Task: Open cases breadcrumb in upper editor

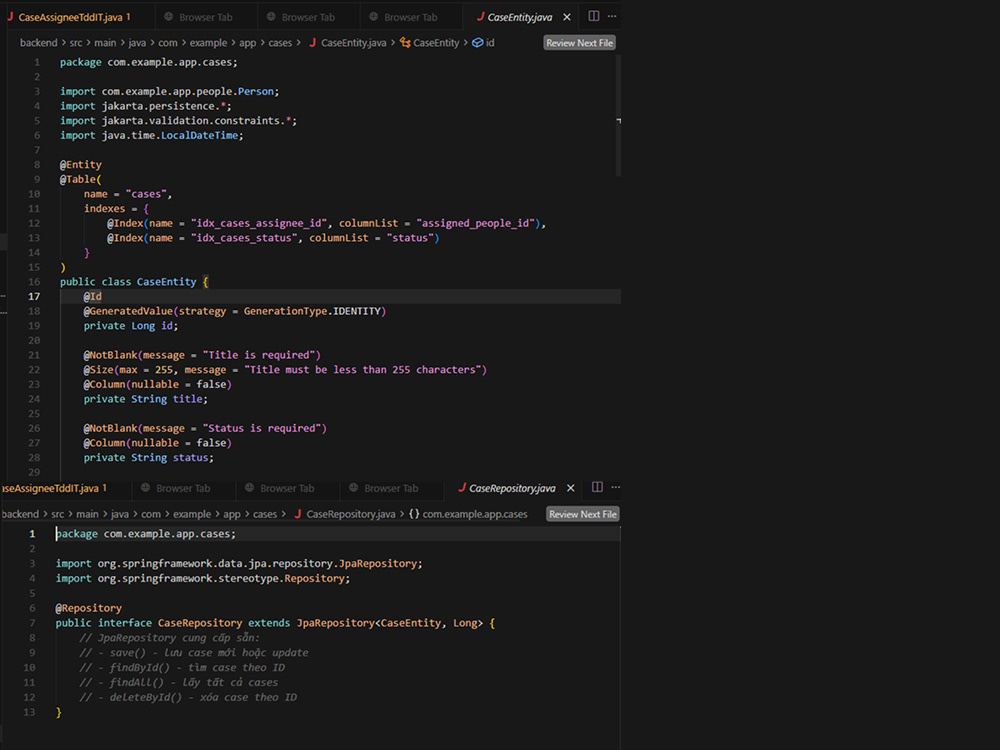Action: click(x=280, y=43)
